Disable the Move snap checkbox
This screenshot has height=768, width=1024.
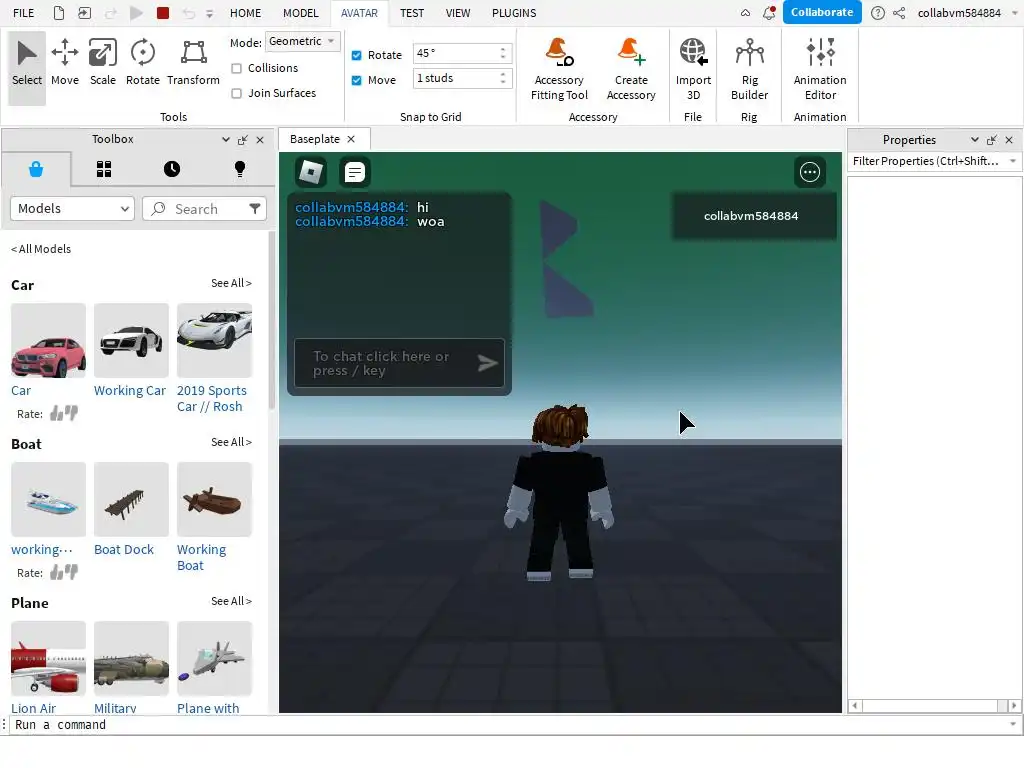click(357, 80)
